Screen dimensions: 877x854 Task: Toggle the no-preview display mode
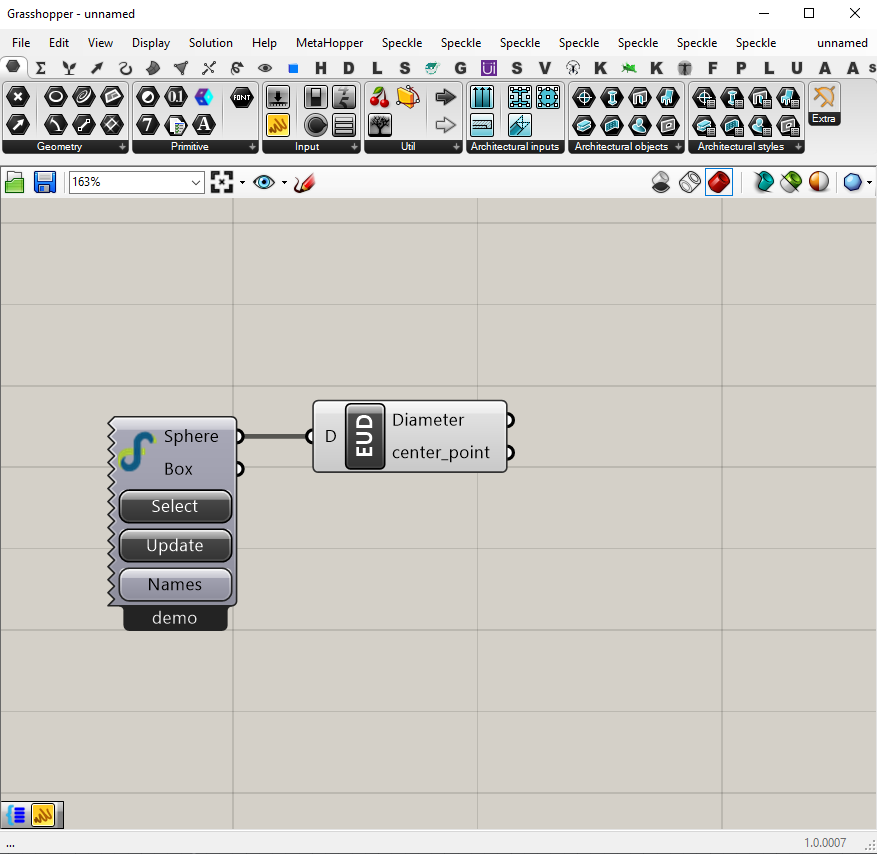point(660,182)
